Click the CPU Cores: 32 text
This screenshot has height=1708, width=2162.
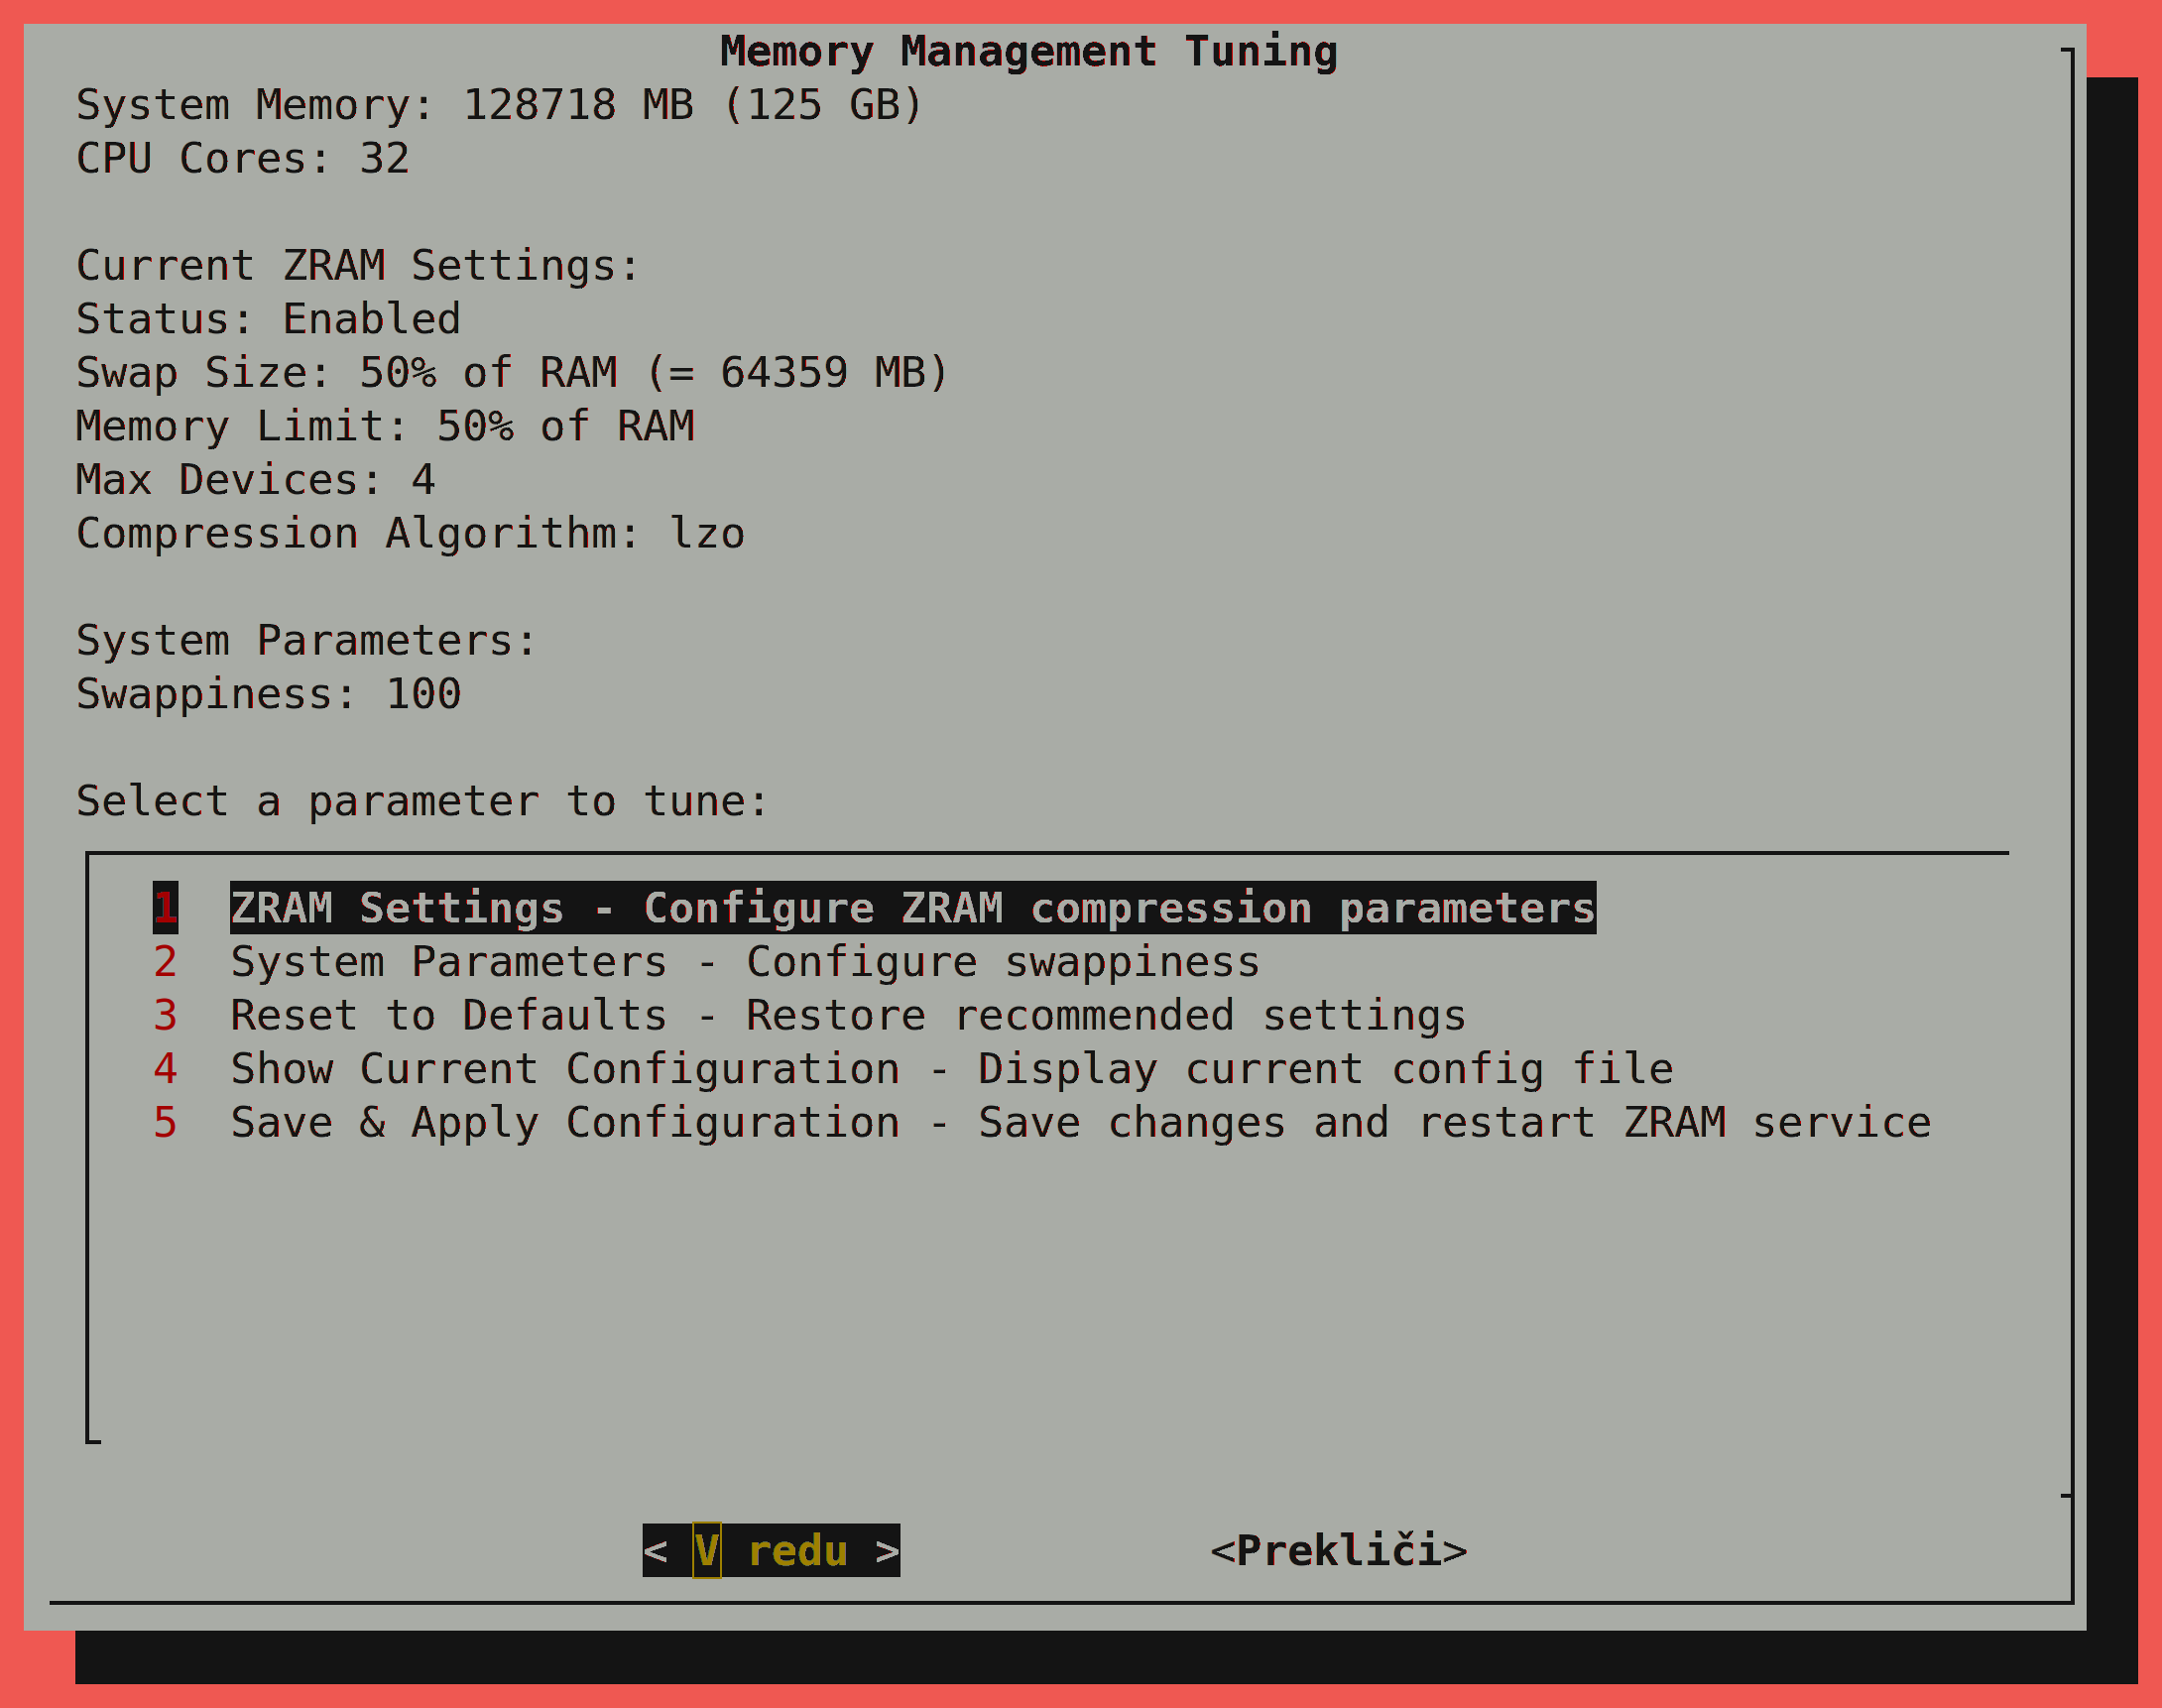click(243, 159)
